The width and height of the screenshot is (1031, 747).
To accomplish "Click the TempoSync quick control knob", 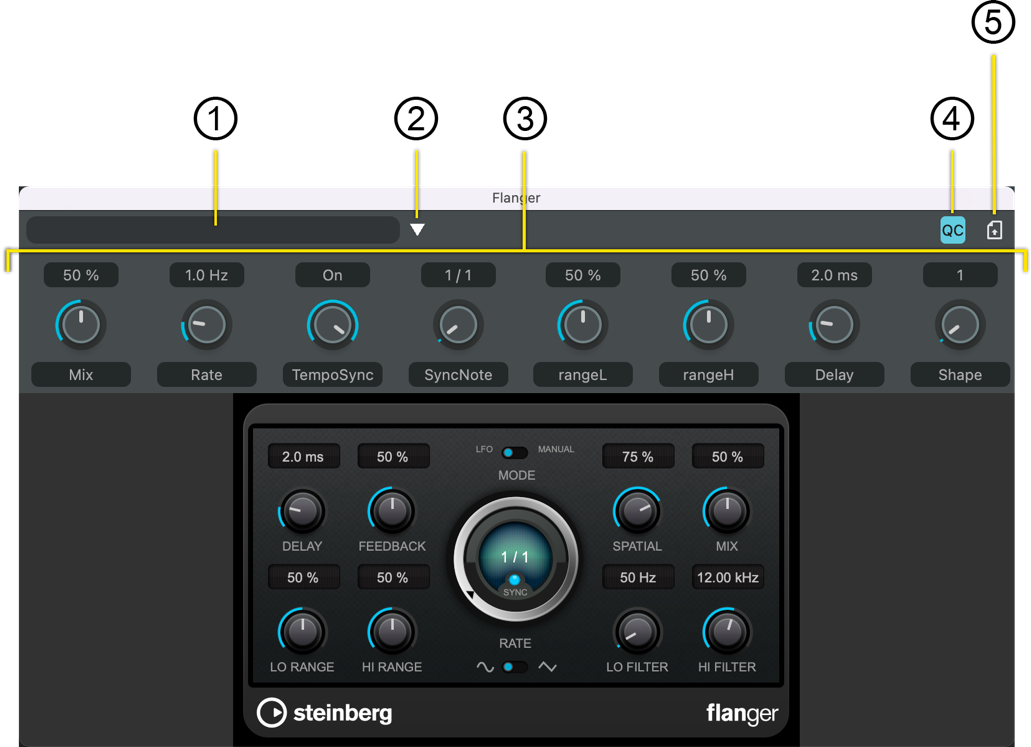I will 332,325.
